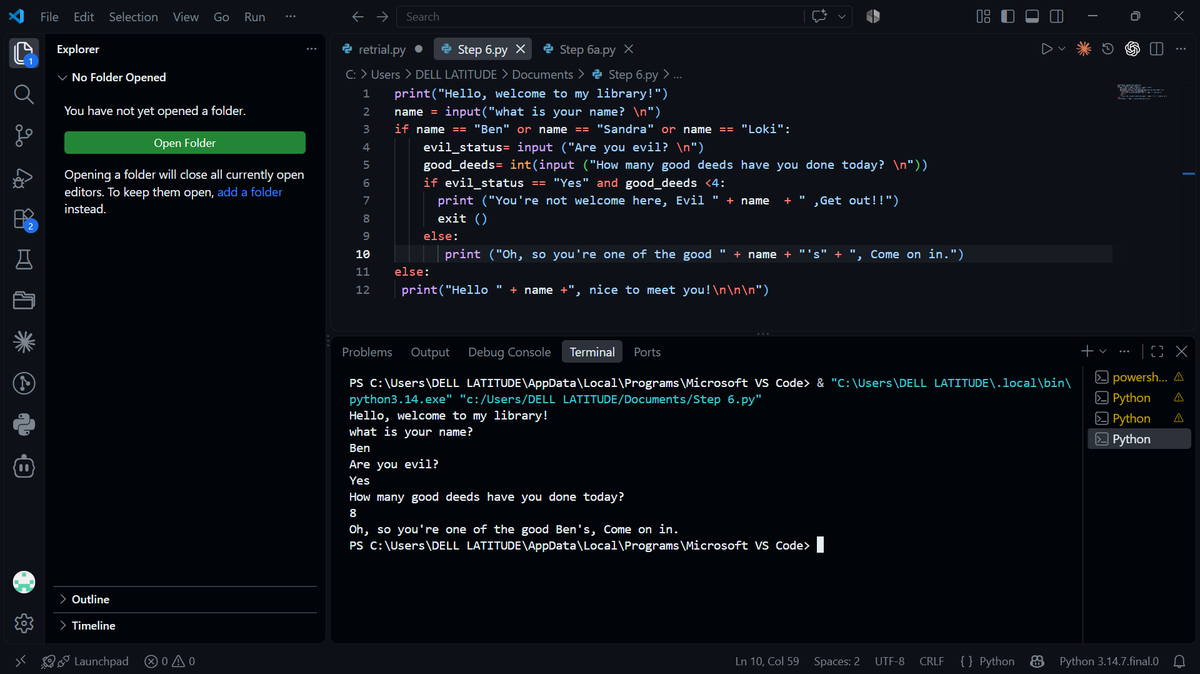Open the Selection menu
Image resolution: width=1200 pixels, height=674 pixels.
[x=133, y=17]
